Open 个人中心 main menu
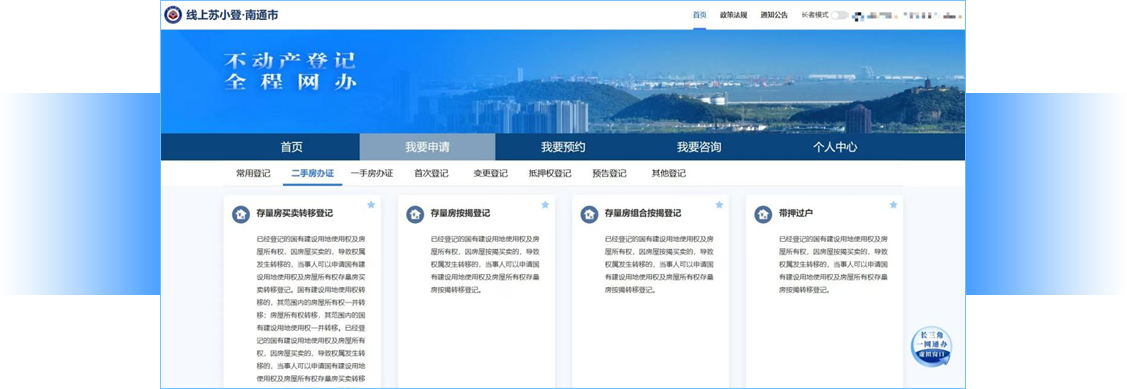 pyautogui.click(x=834, y=147)
